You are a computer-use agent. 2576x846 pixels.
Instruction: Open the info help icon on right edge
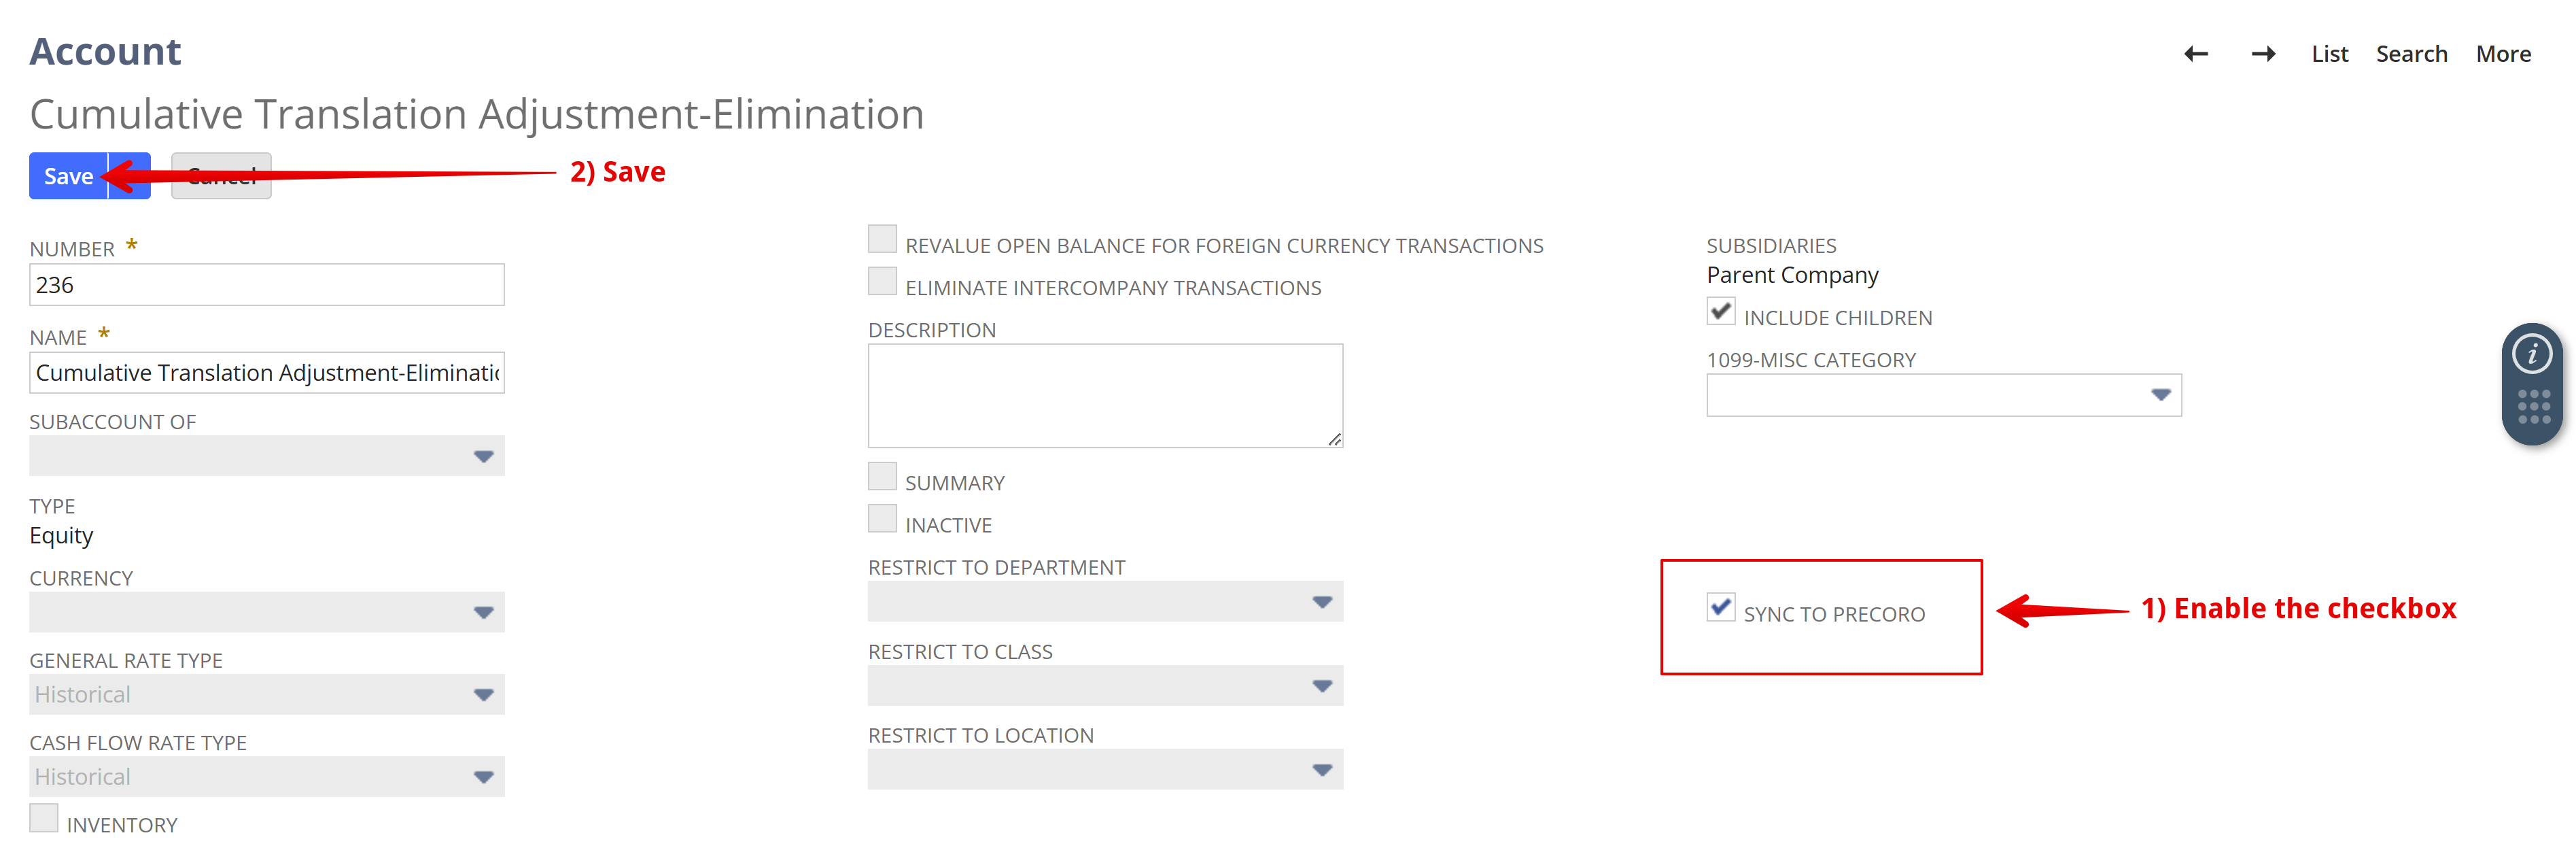tap(2532, 354)
